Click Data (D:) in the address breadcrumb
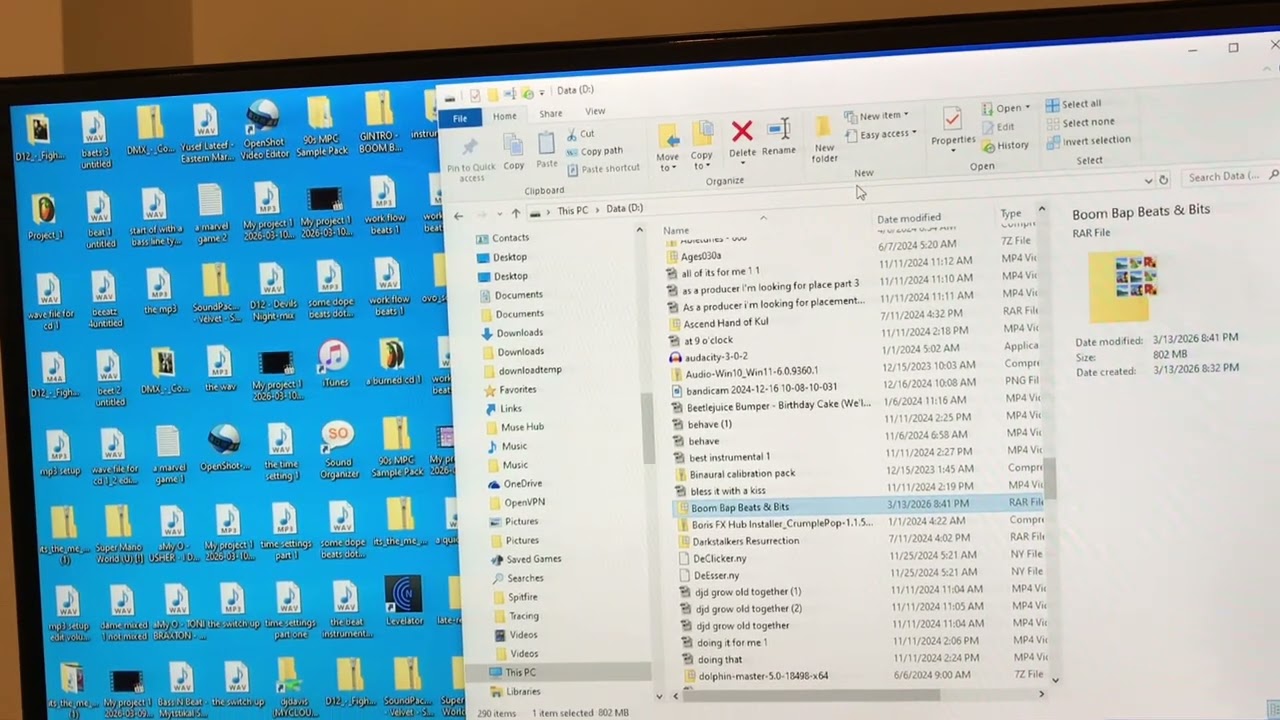The image size is (1280, 720). 624,208
